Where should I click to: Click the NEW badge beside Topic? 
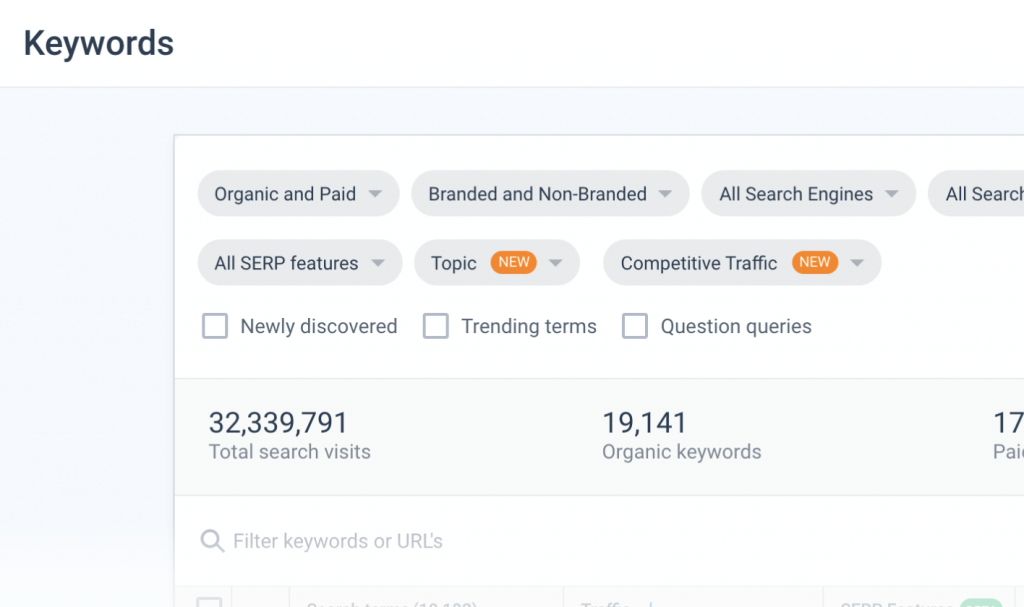514,262
